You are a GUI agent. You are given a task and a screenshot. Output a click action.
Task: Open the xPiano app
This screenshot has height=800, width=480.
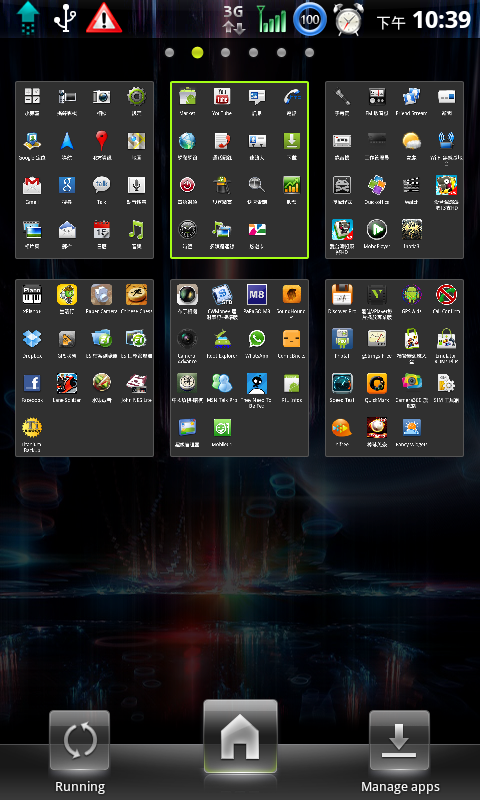(32, 294)
